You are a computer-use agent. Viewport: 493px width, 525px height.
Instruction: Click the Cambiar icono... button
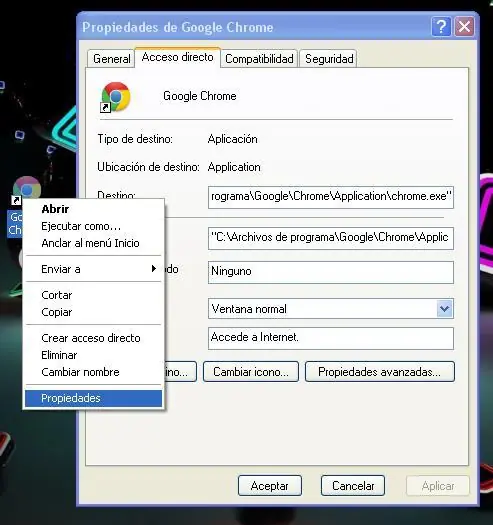251,372
